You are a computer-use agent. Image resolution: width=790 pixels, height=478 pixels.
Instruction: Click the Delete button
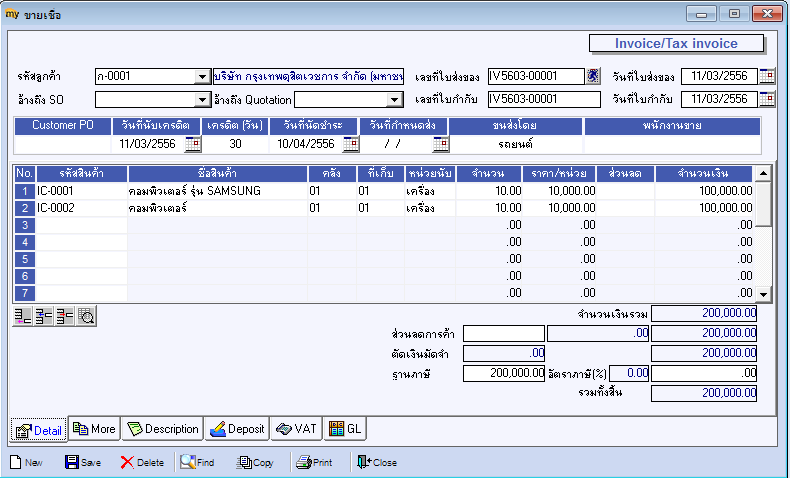point(142,463)
